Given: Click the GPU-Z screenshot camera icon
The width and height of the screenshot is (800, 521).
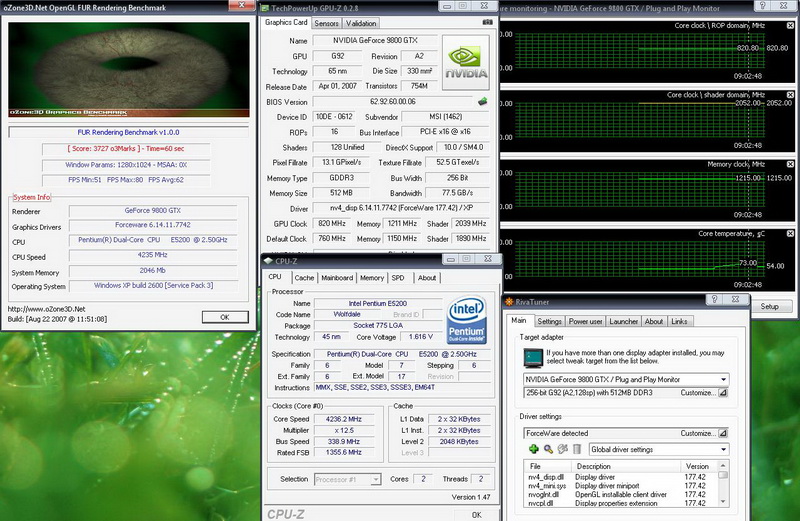Looking at the screenshot, I should click(x=487, y=22).
